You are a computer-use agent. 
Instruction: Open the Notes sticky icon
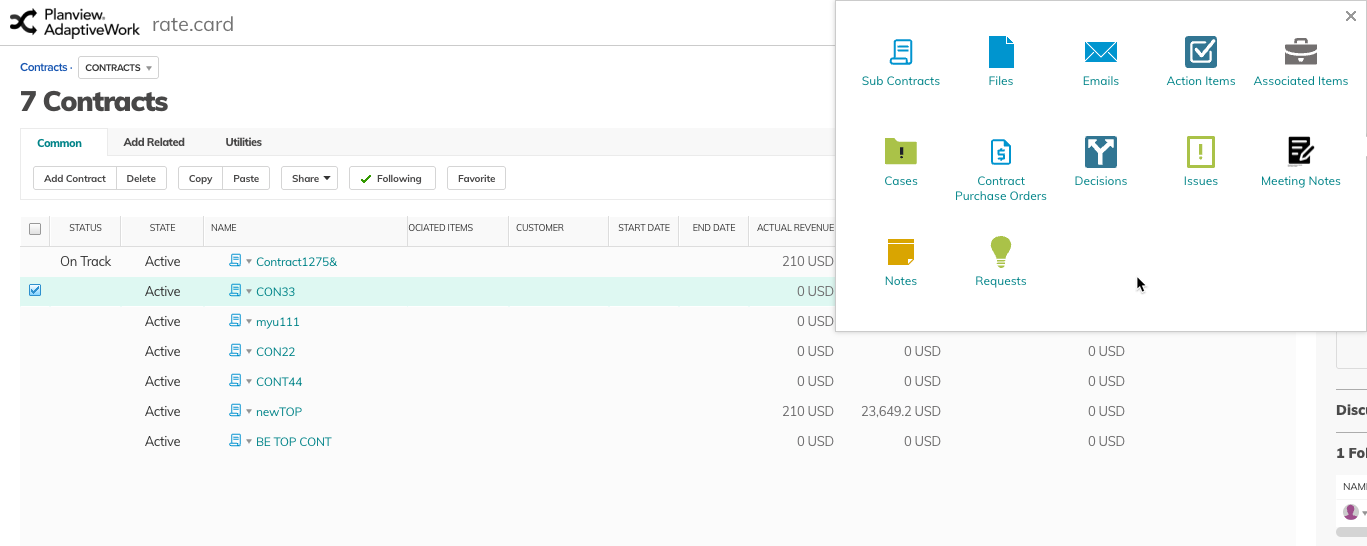click(x=901, y=252)
